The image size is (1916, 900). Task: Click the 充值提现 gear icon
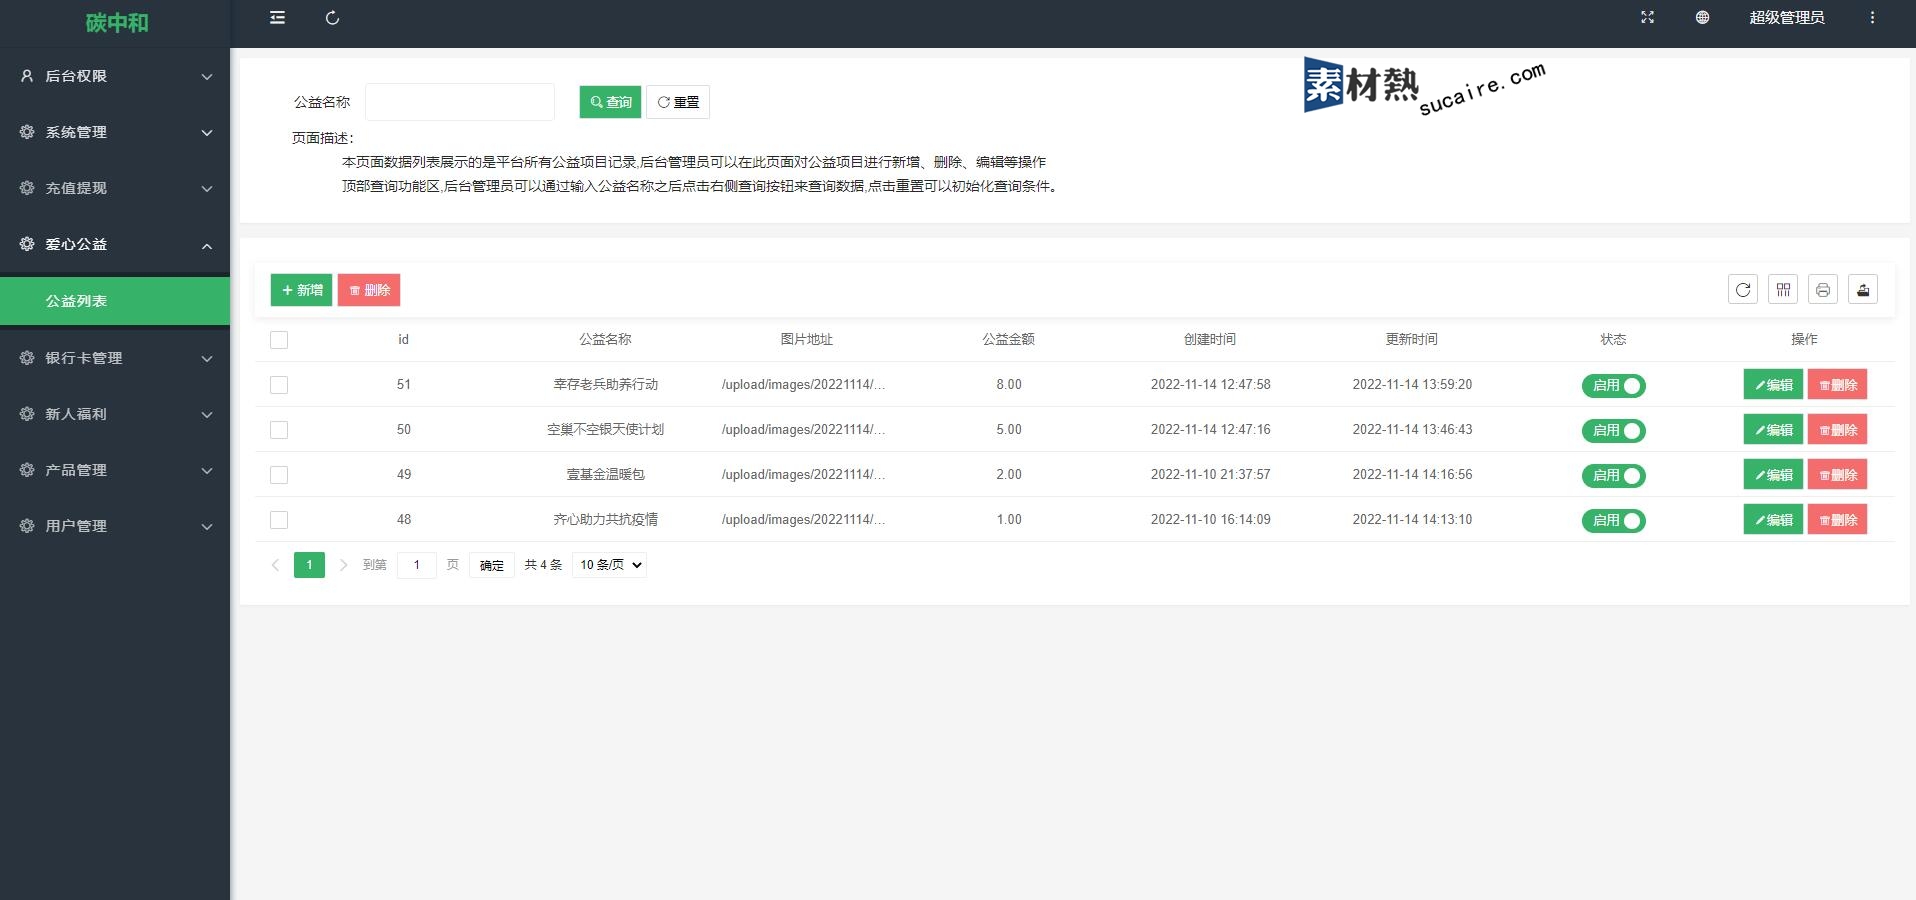coord(27,187)
